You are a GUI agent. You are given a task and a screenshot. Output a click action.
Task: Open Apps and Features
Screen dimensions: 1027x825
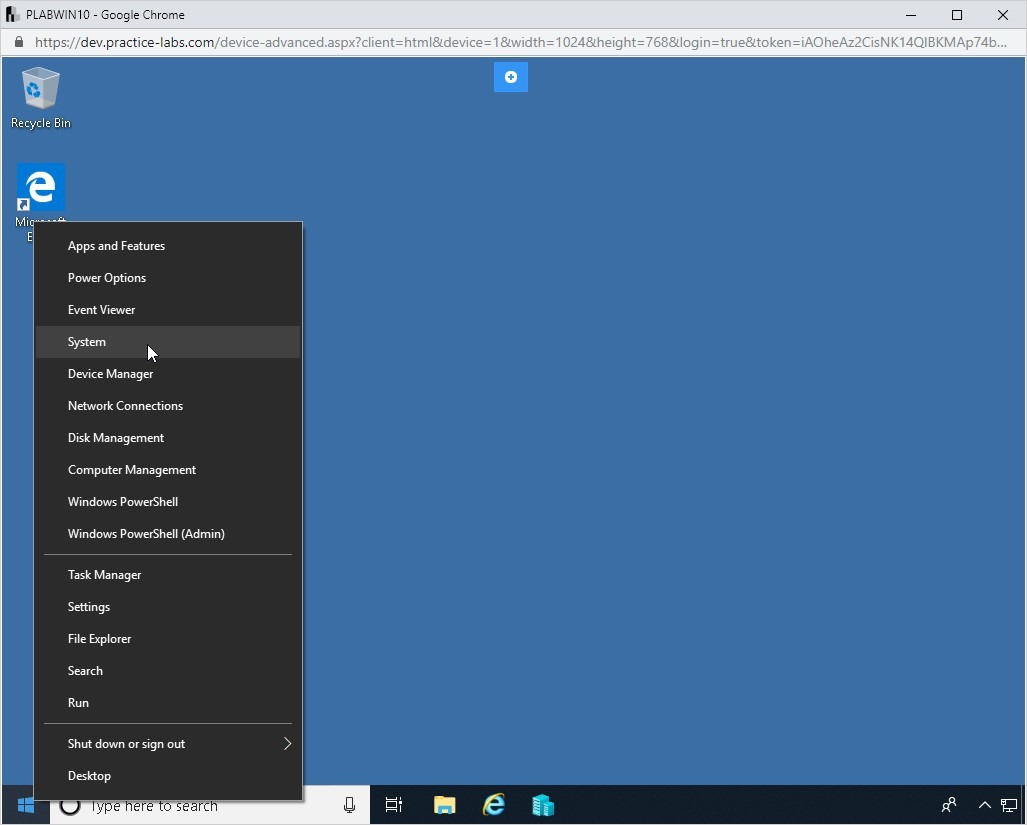[x=168, y=246]
